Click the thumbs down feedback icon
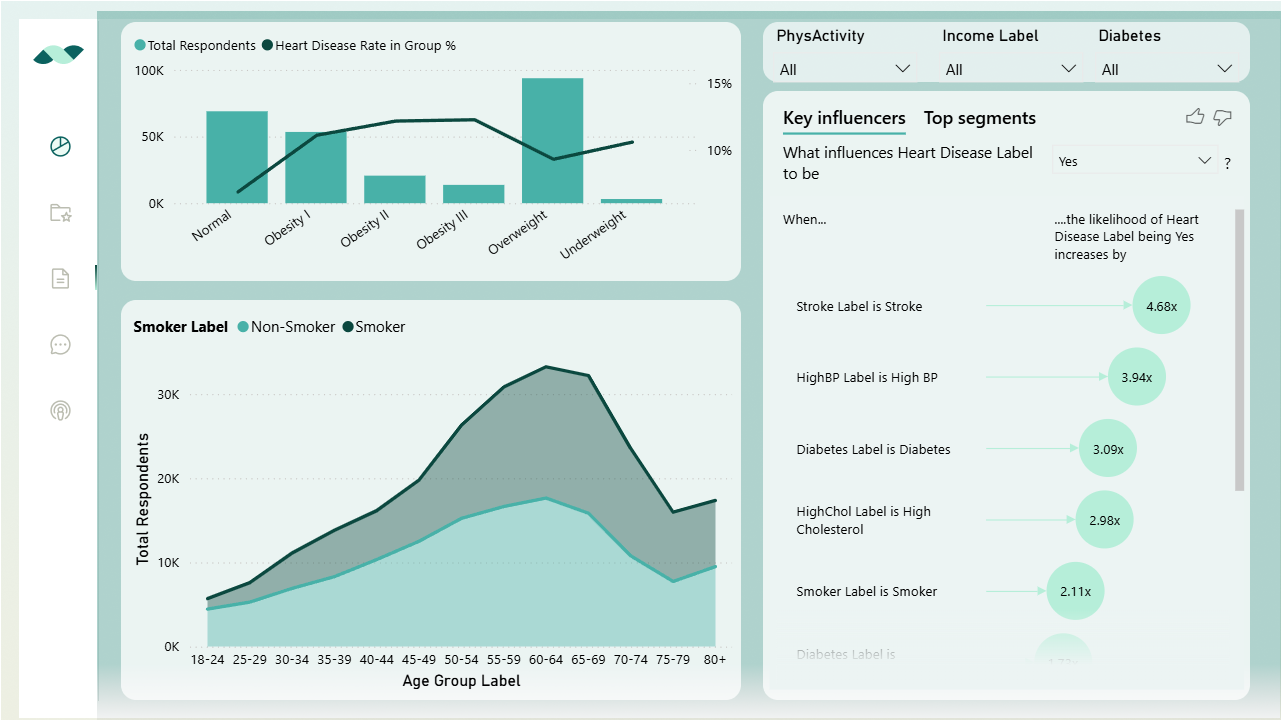Screen dimensions: 1281x720 click(x=1222, y=118)
